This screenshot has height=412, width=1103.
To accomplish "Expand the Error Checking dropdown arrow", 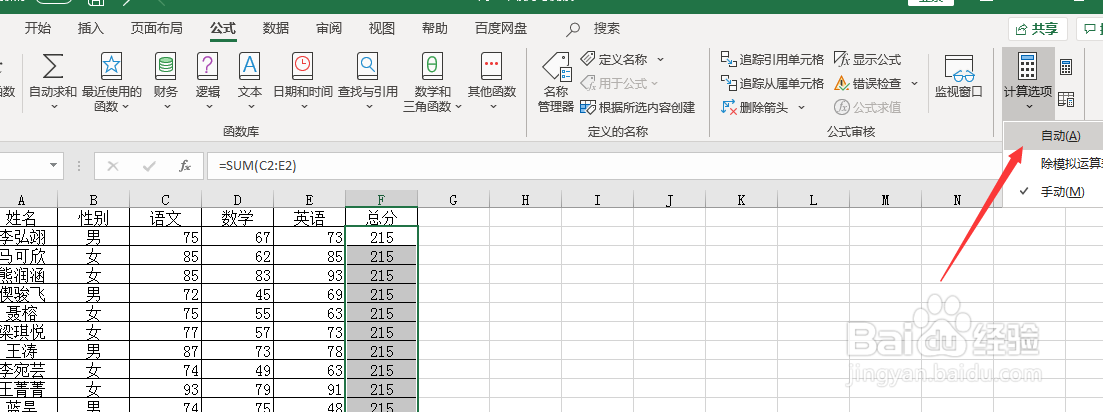I will pos(914,84).
